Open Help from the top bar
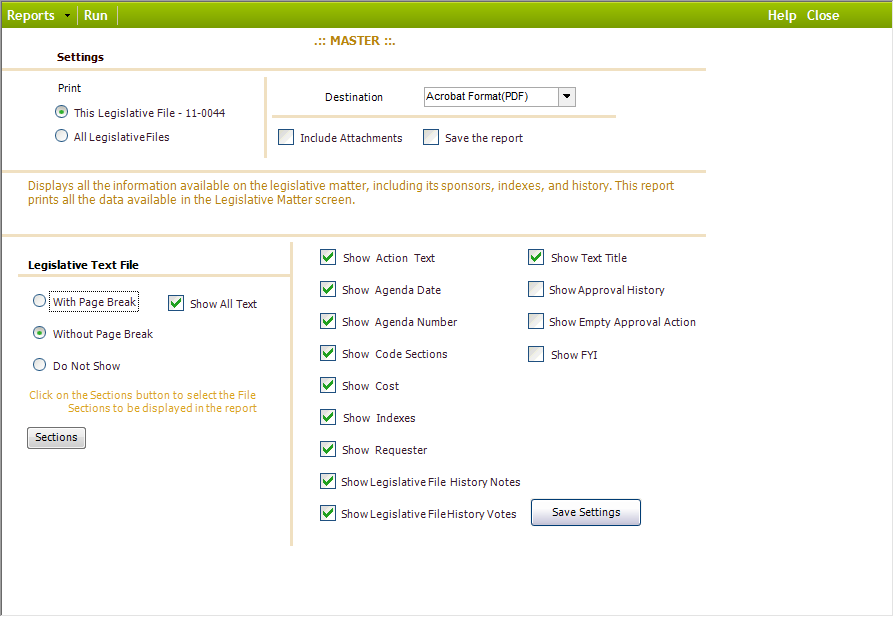 click(782, 15)
